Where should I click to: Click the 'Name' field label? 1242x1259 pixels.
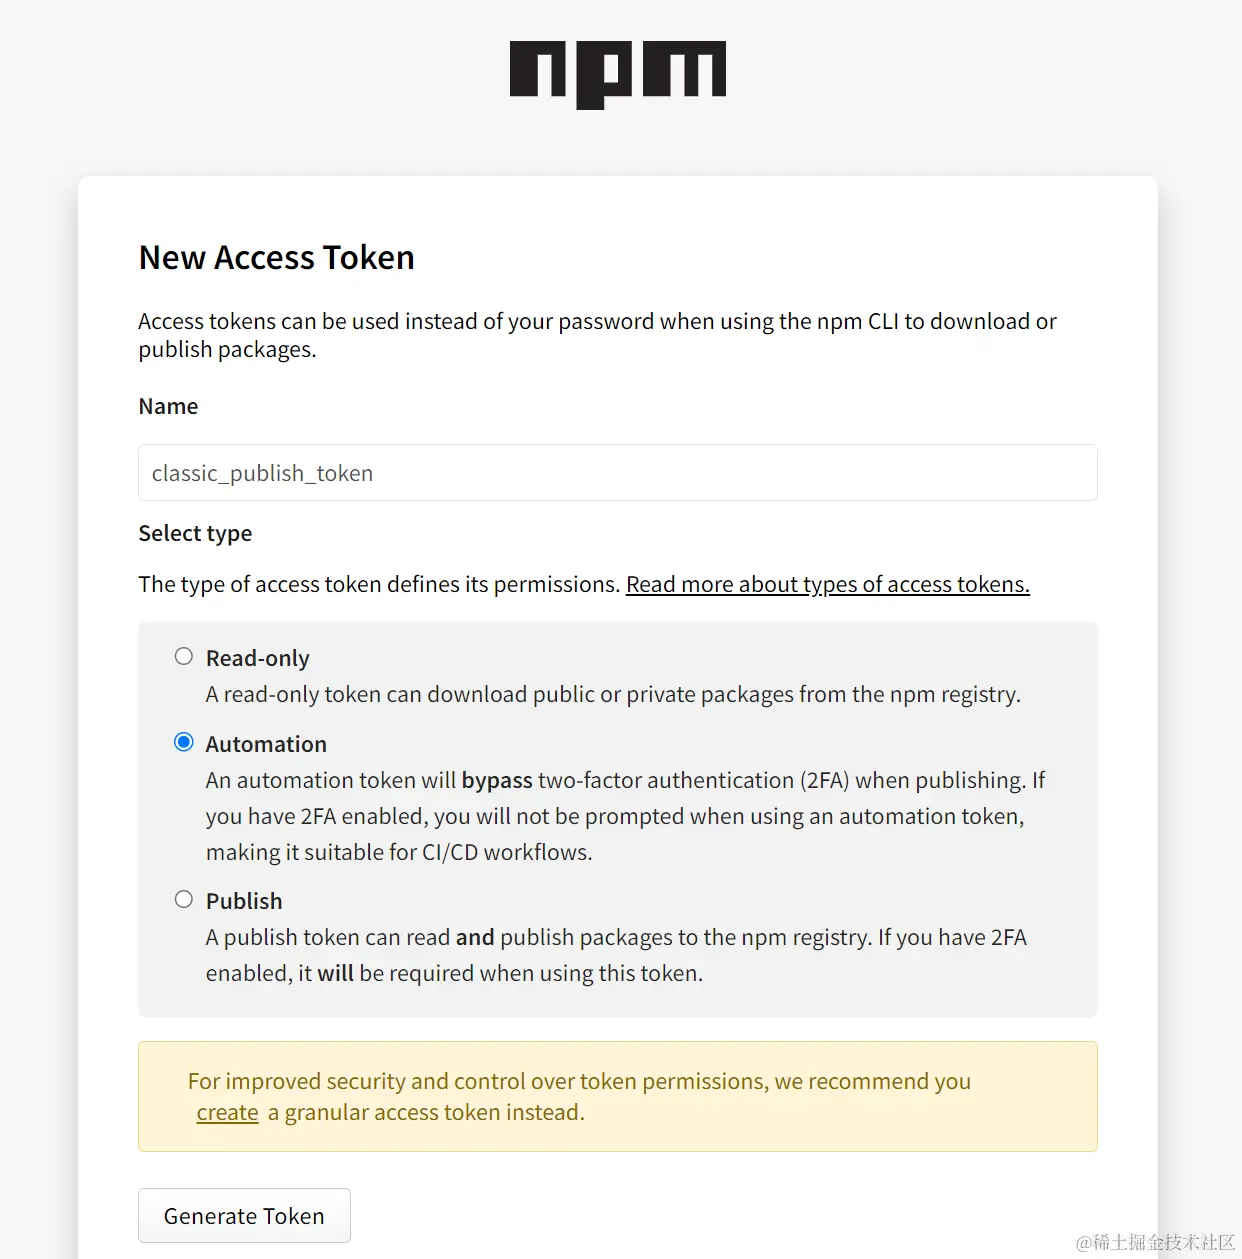click(x=168, y=406)
